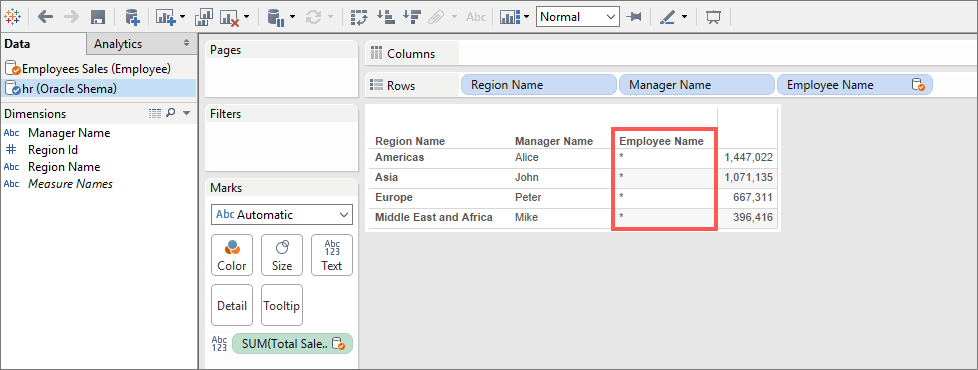Click the Text button in Marks card
The width and height of the screenshot is (978, 370).
pyautogui.click(x=331, y=255)
